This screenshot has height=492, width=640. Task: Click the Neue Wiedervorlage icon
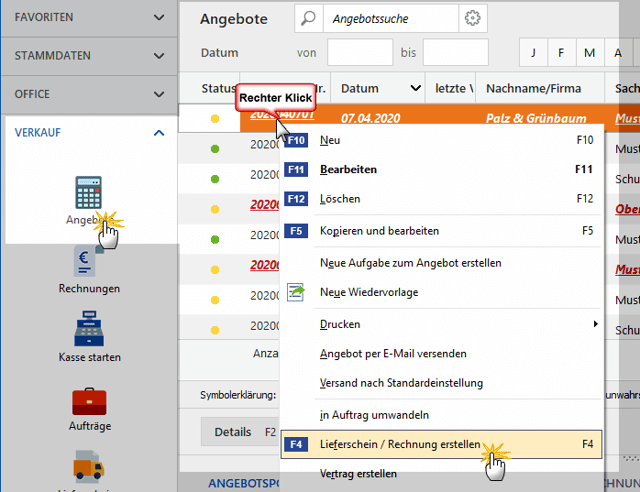[x=296, y=292]
